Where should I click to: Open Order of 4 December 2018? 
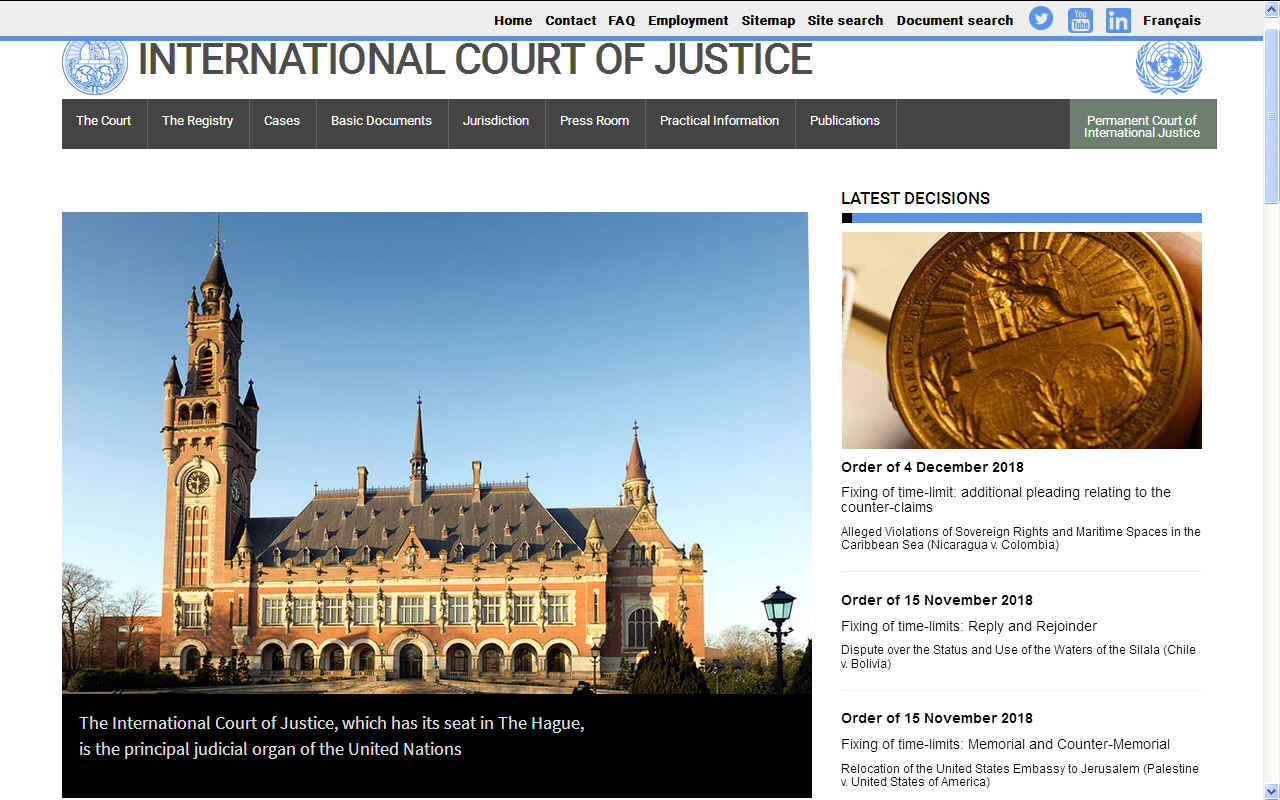pyautogui.click(x=932, y=467)
